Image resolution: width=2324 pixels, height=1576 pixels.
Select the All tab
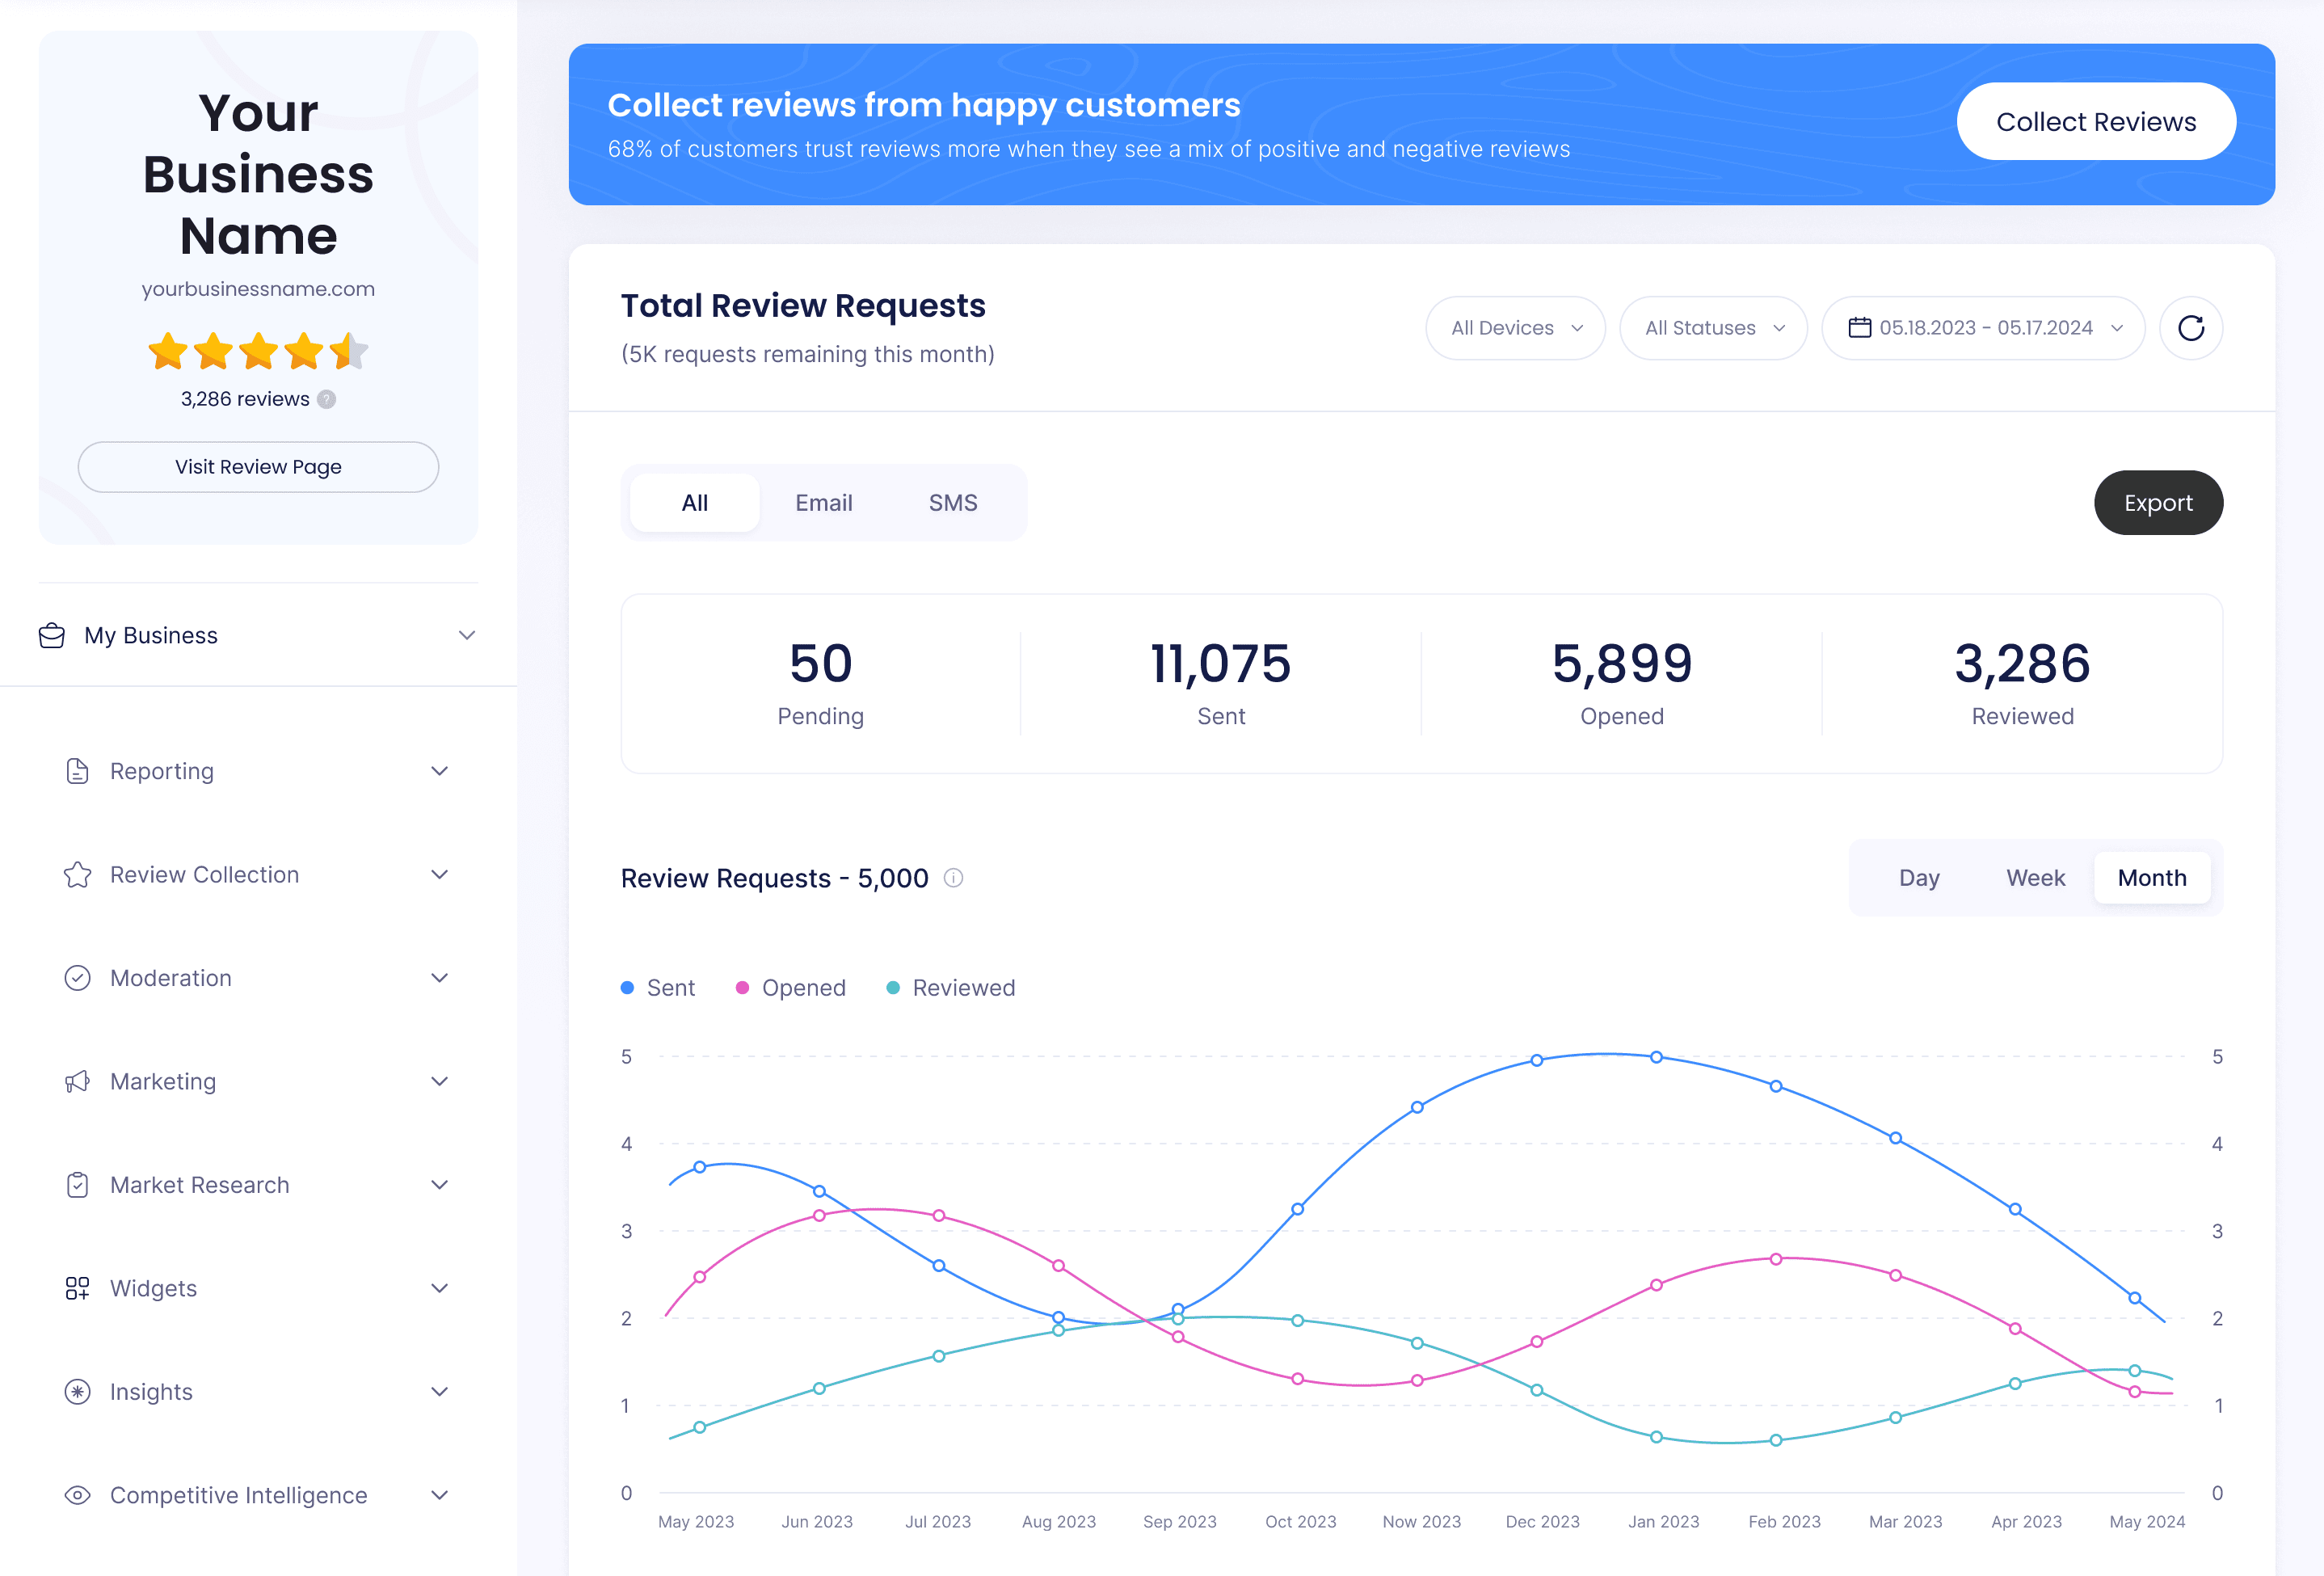(x=694, y=503)
